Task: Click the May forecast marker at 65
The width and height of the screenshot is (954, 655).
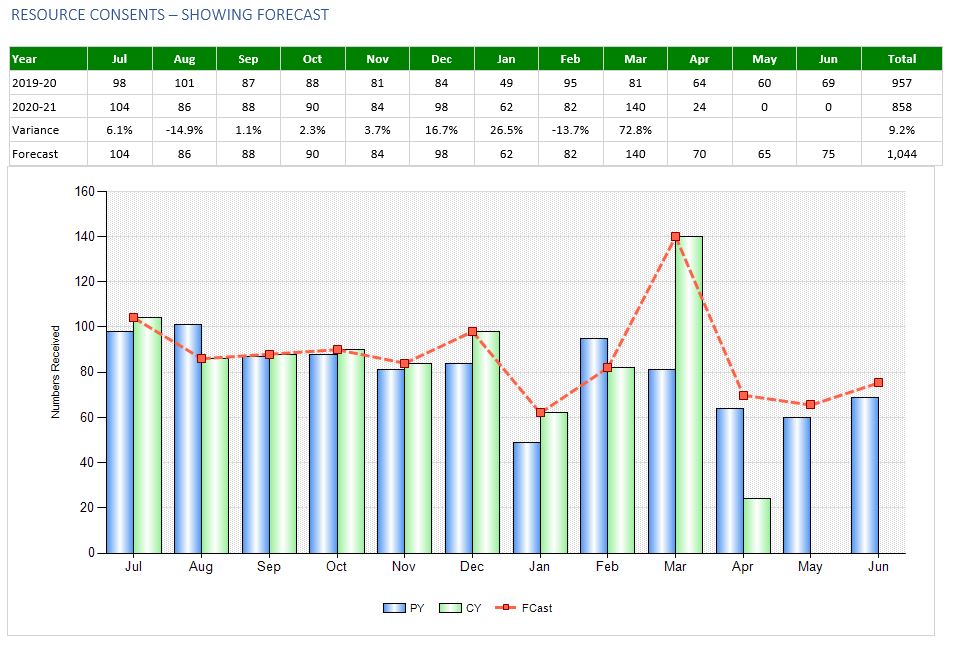Action: pos(810,404)
